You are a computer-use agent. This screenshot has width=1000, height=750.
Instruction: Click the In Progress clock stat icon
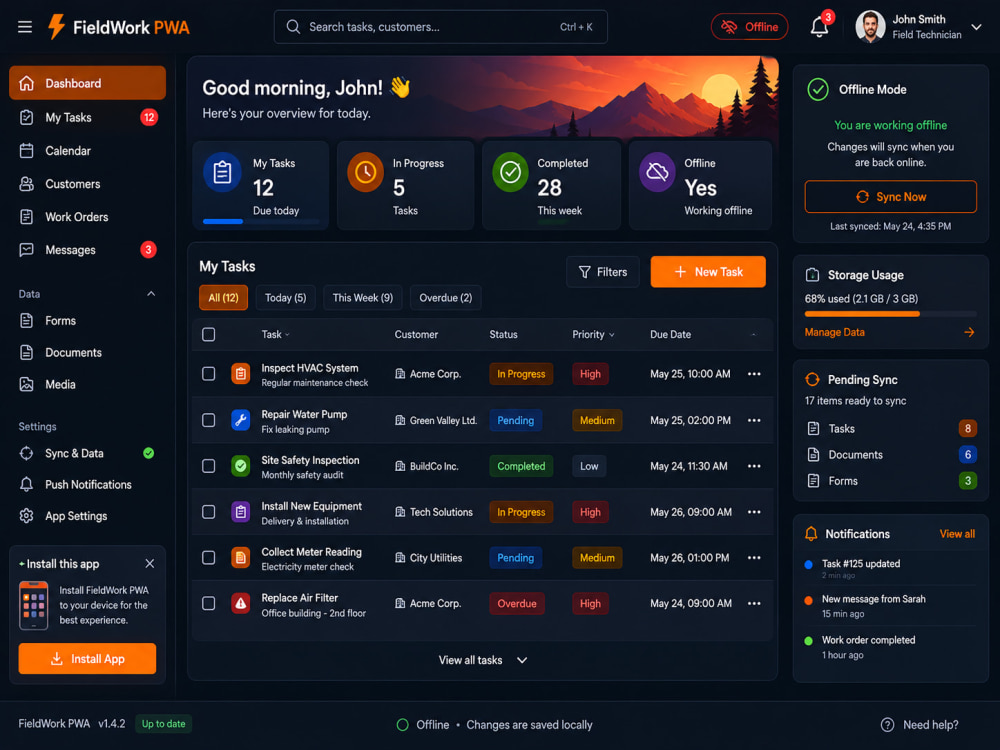(365, 172)
